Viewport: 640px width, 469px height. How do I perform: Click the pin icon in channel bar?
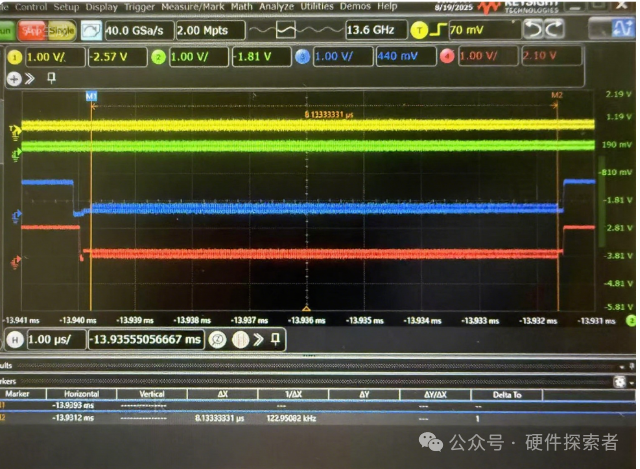point(51,78)
